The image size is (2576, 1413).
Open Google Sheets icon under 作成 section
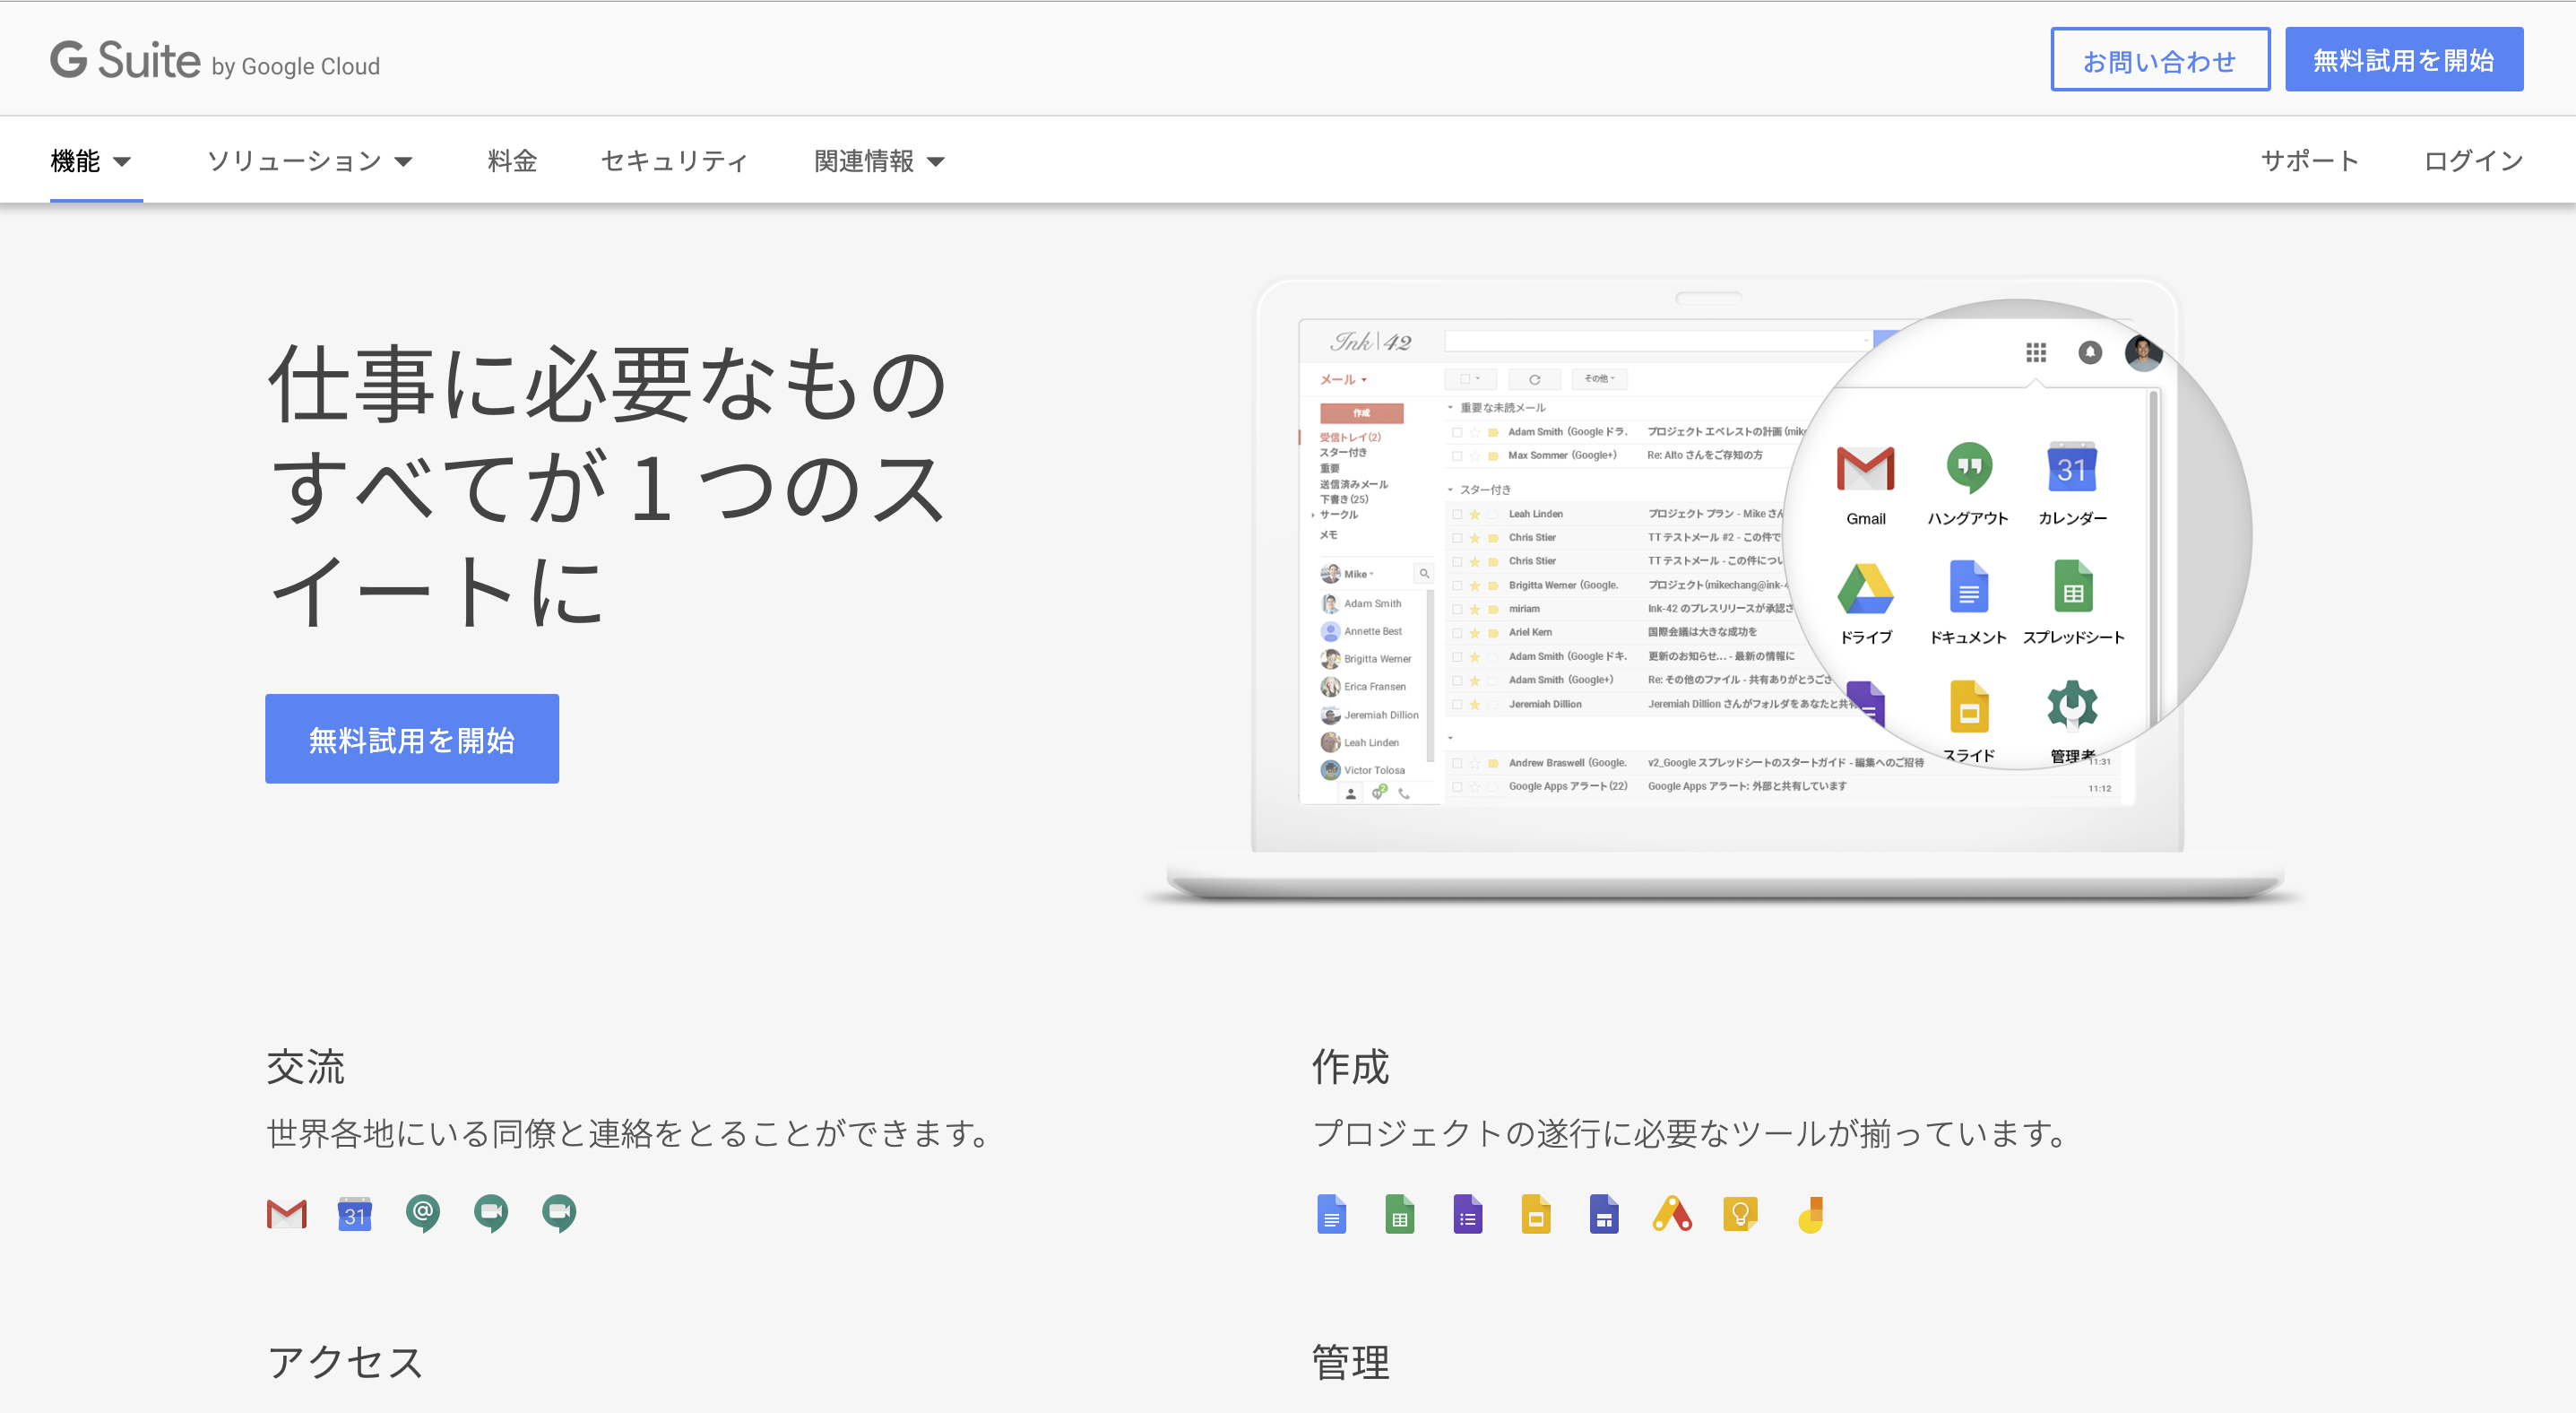click(x=1399, y=1214)
